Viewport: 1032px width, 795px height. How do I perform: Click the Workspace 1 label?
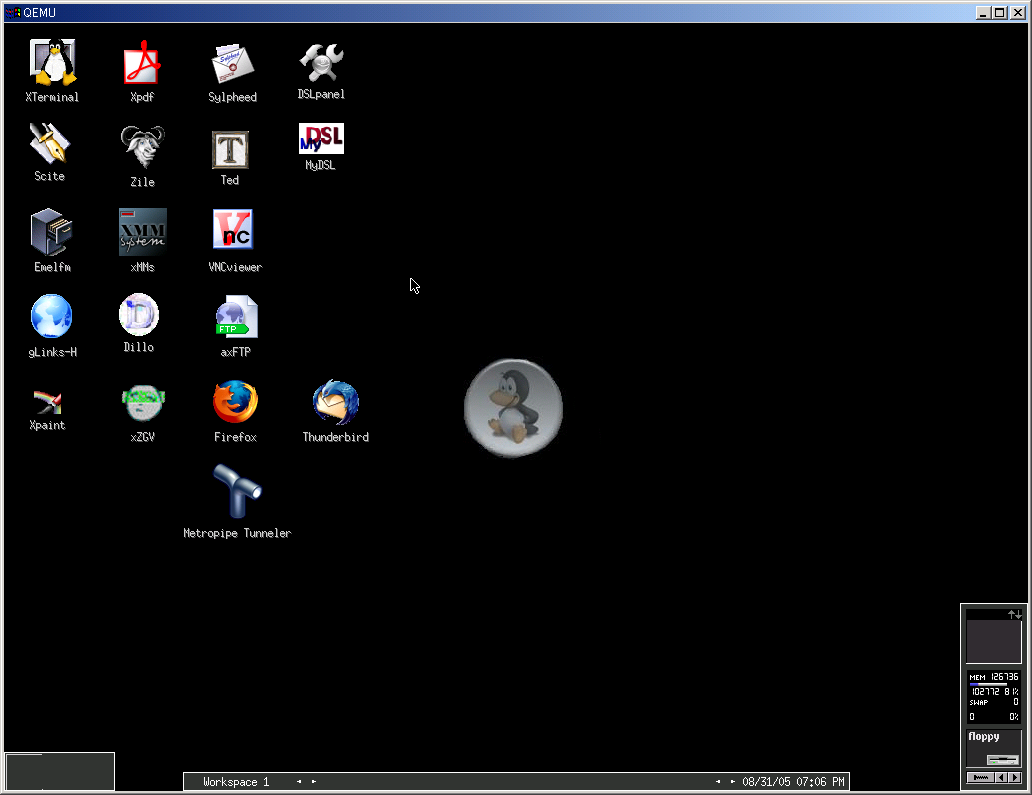(236, 782)
